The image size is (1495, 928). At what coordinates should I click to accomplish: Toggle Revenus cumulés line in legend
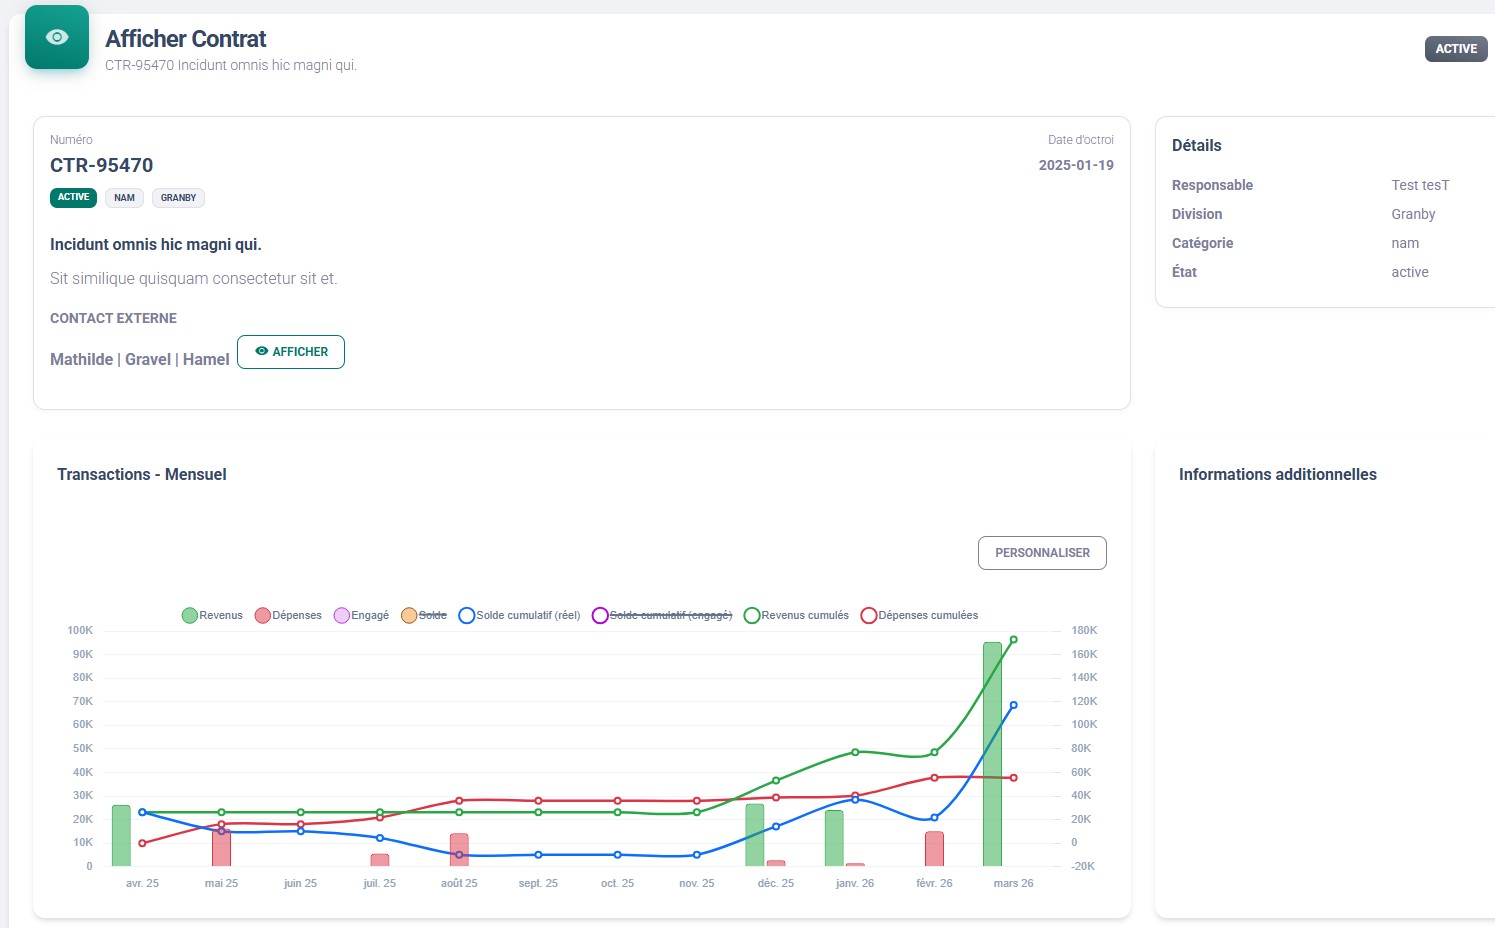(x=796, y=615)
